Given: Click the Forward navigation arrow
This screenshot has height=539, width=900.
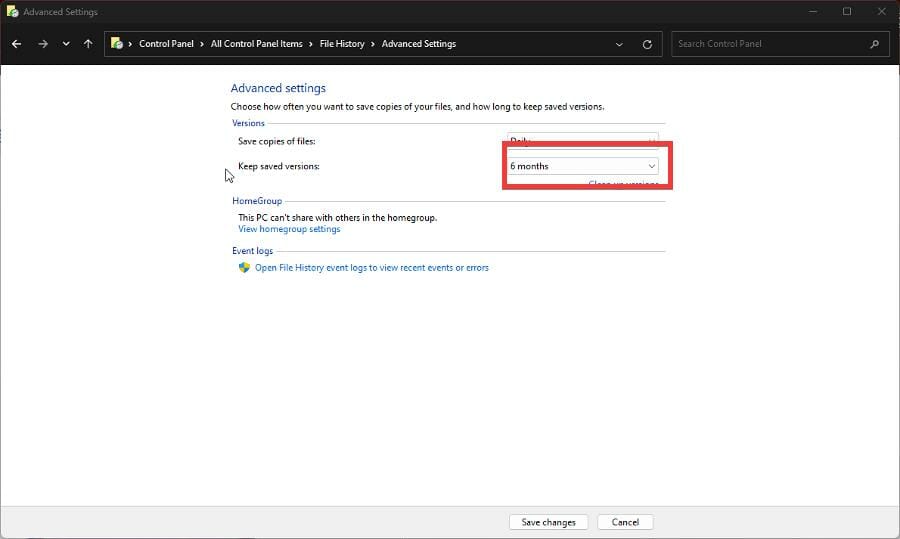Looking at the screenshot, I should click(42, 44).
